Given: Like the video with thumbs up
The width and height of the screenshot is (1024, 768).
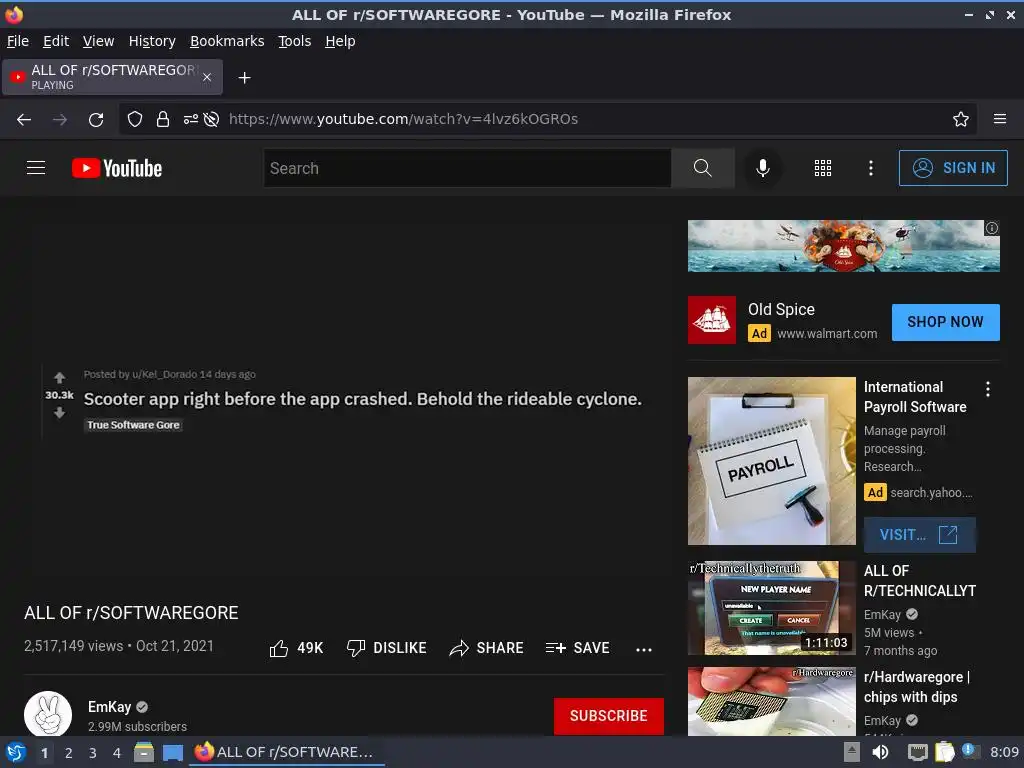Looking at the screenshot, I should click(296, 648).
